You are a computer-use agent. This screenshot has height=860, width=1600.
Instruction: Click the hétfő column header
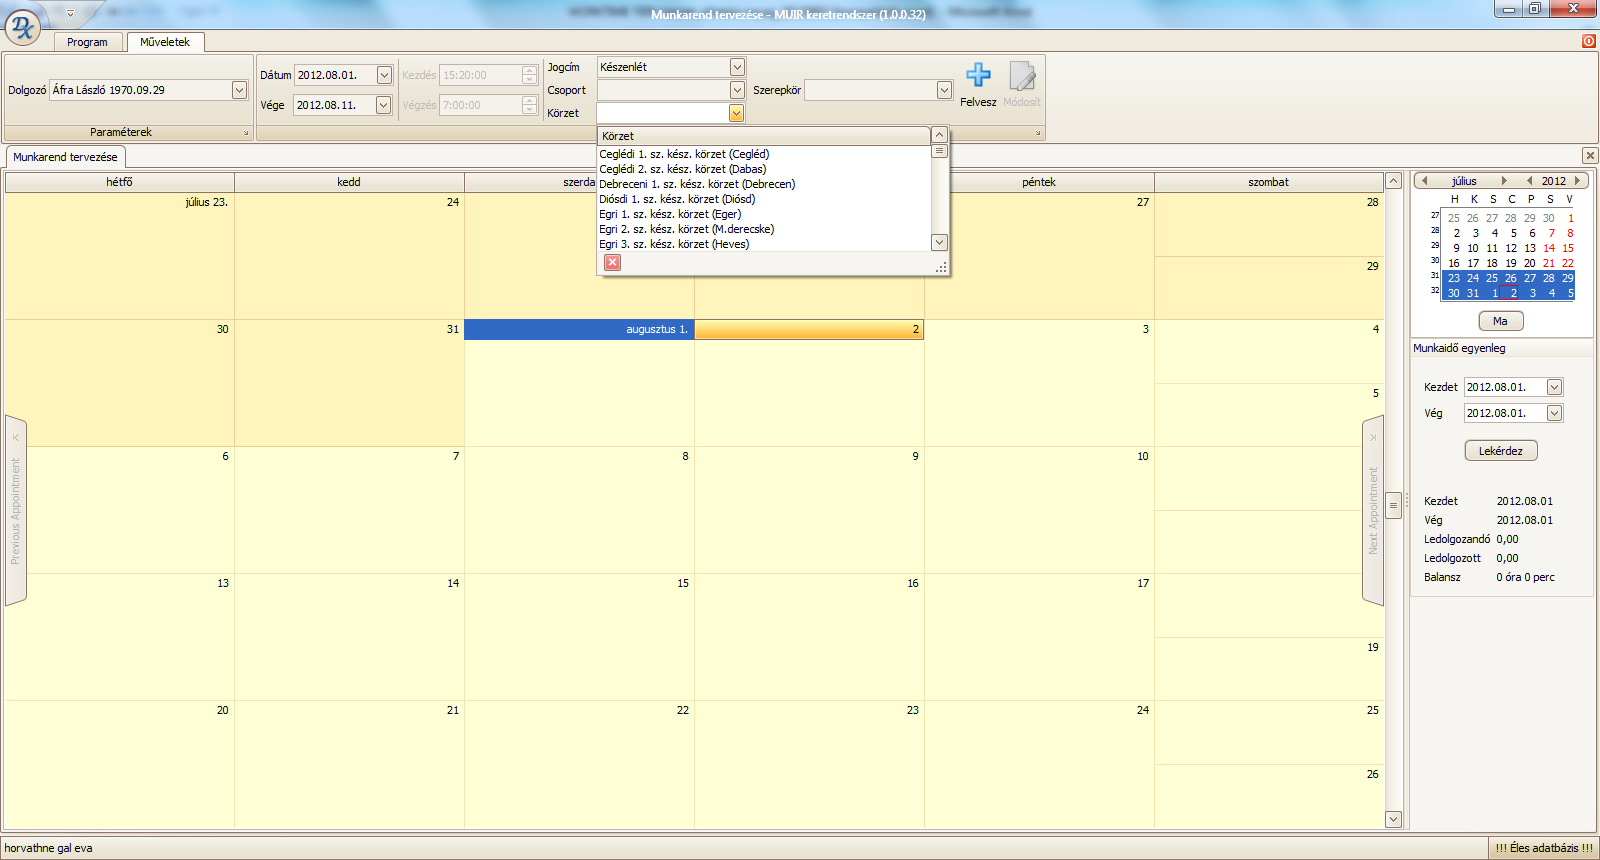click(x=120, y=182)
